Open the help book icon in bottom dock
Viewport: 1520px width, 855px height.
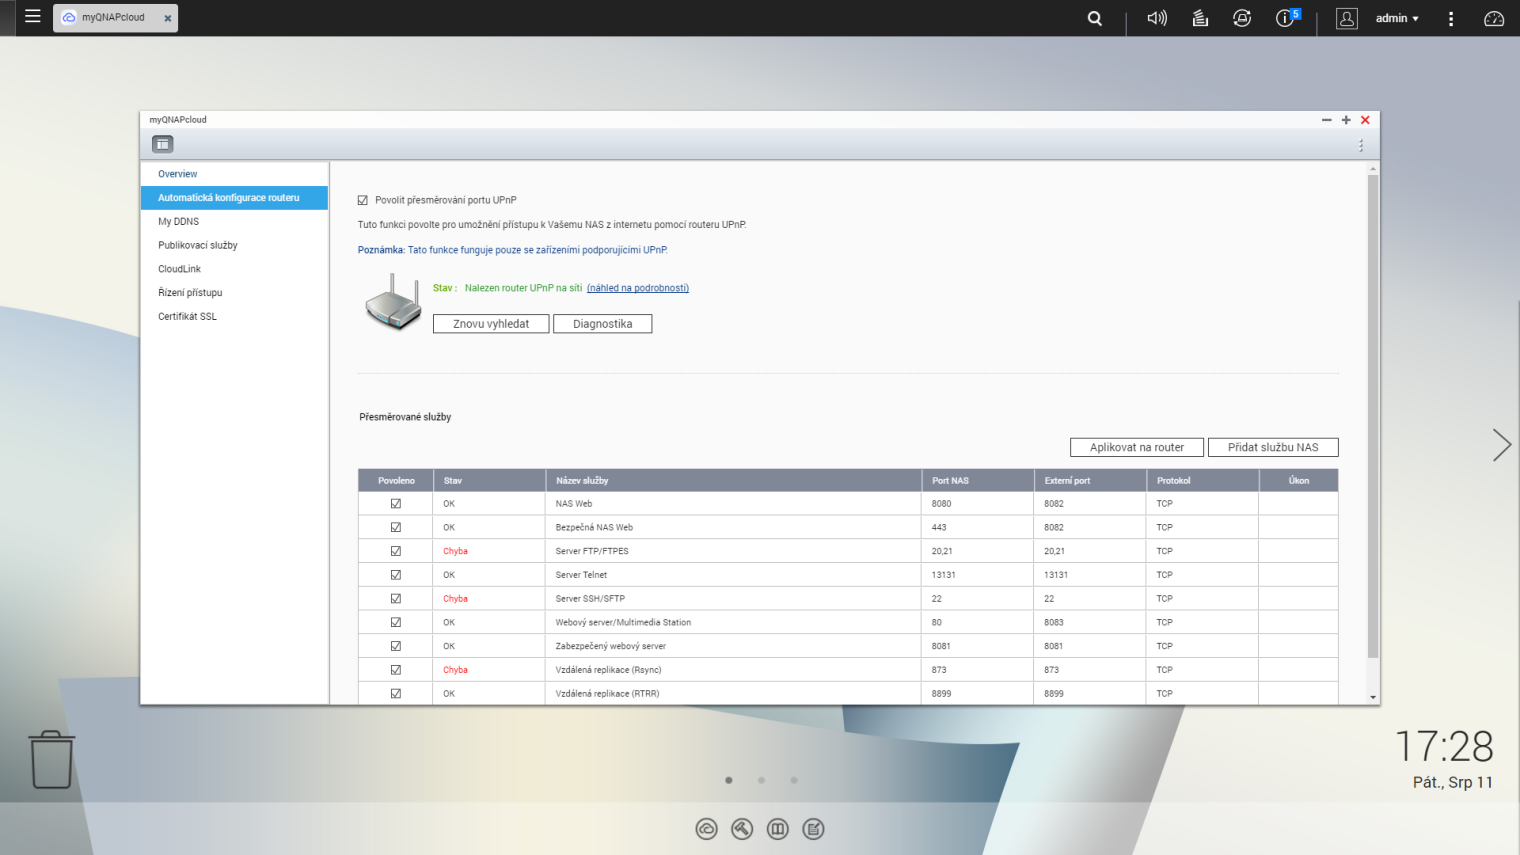[778, 829]
